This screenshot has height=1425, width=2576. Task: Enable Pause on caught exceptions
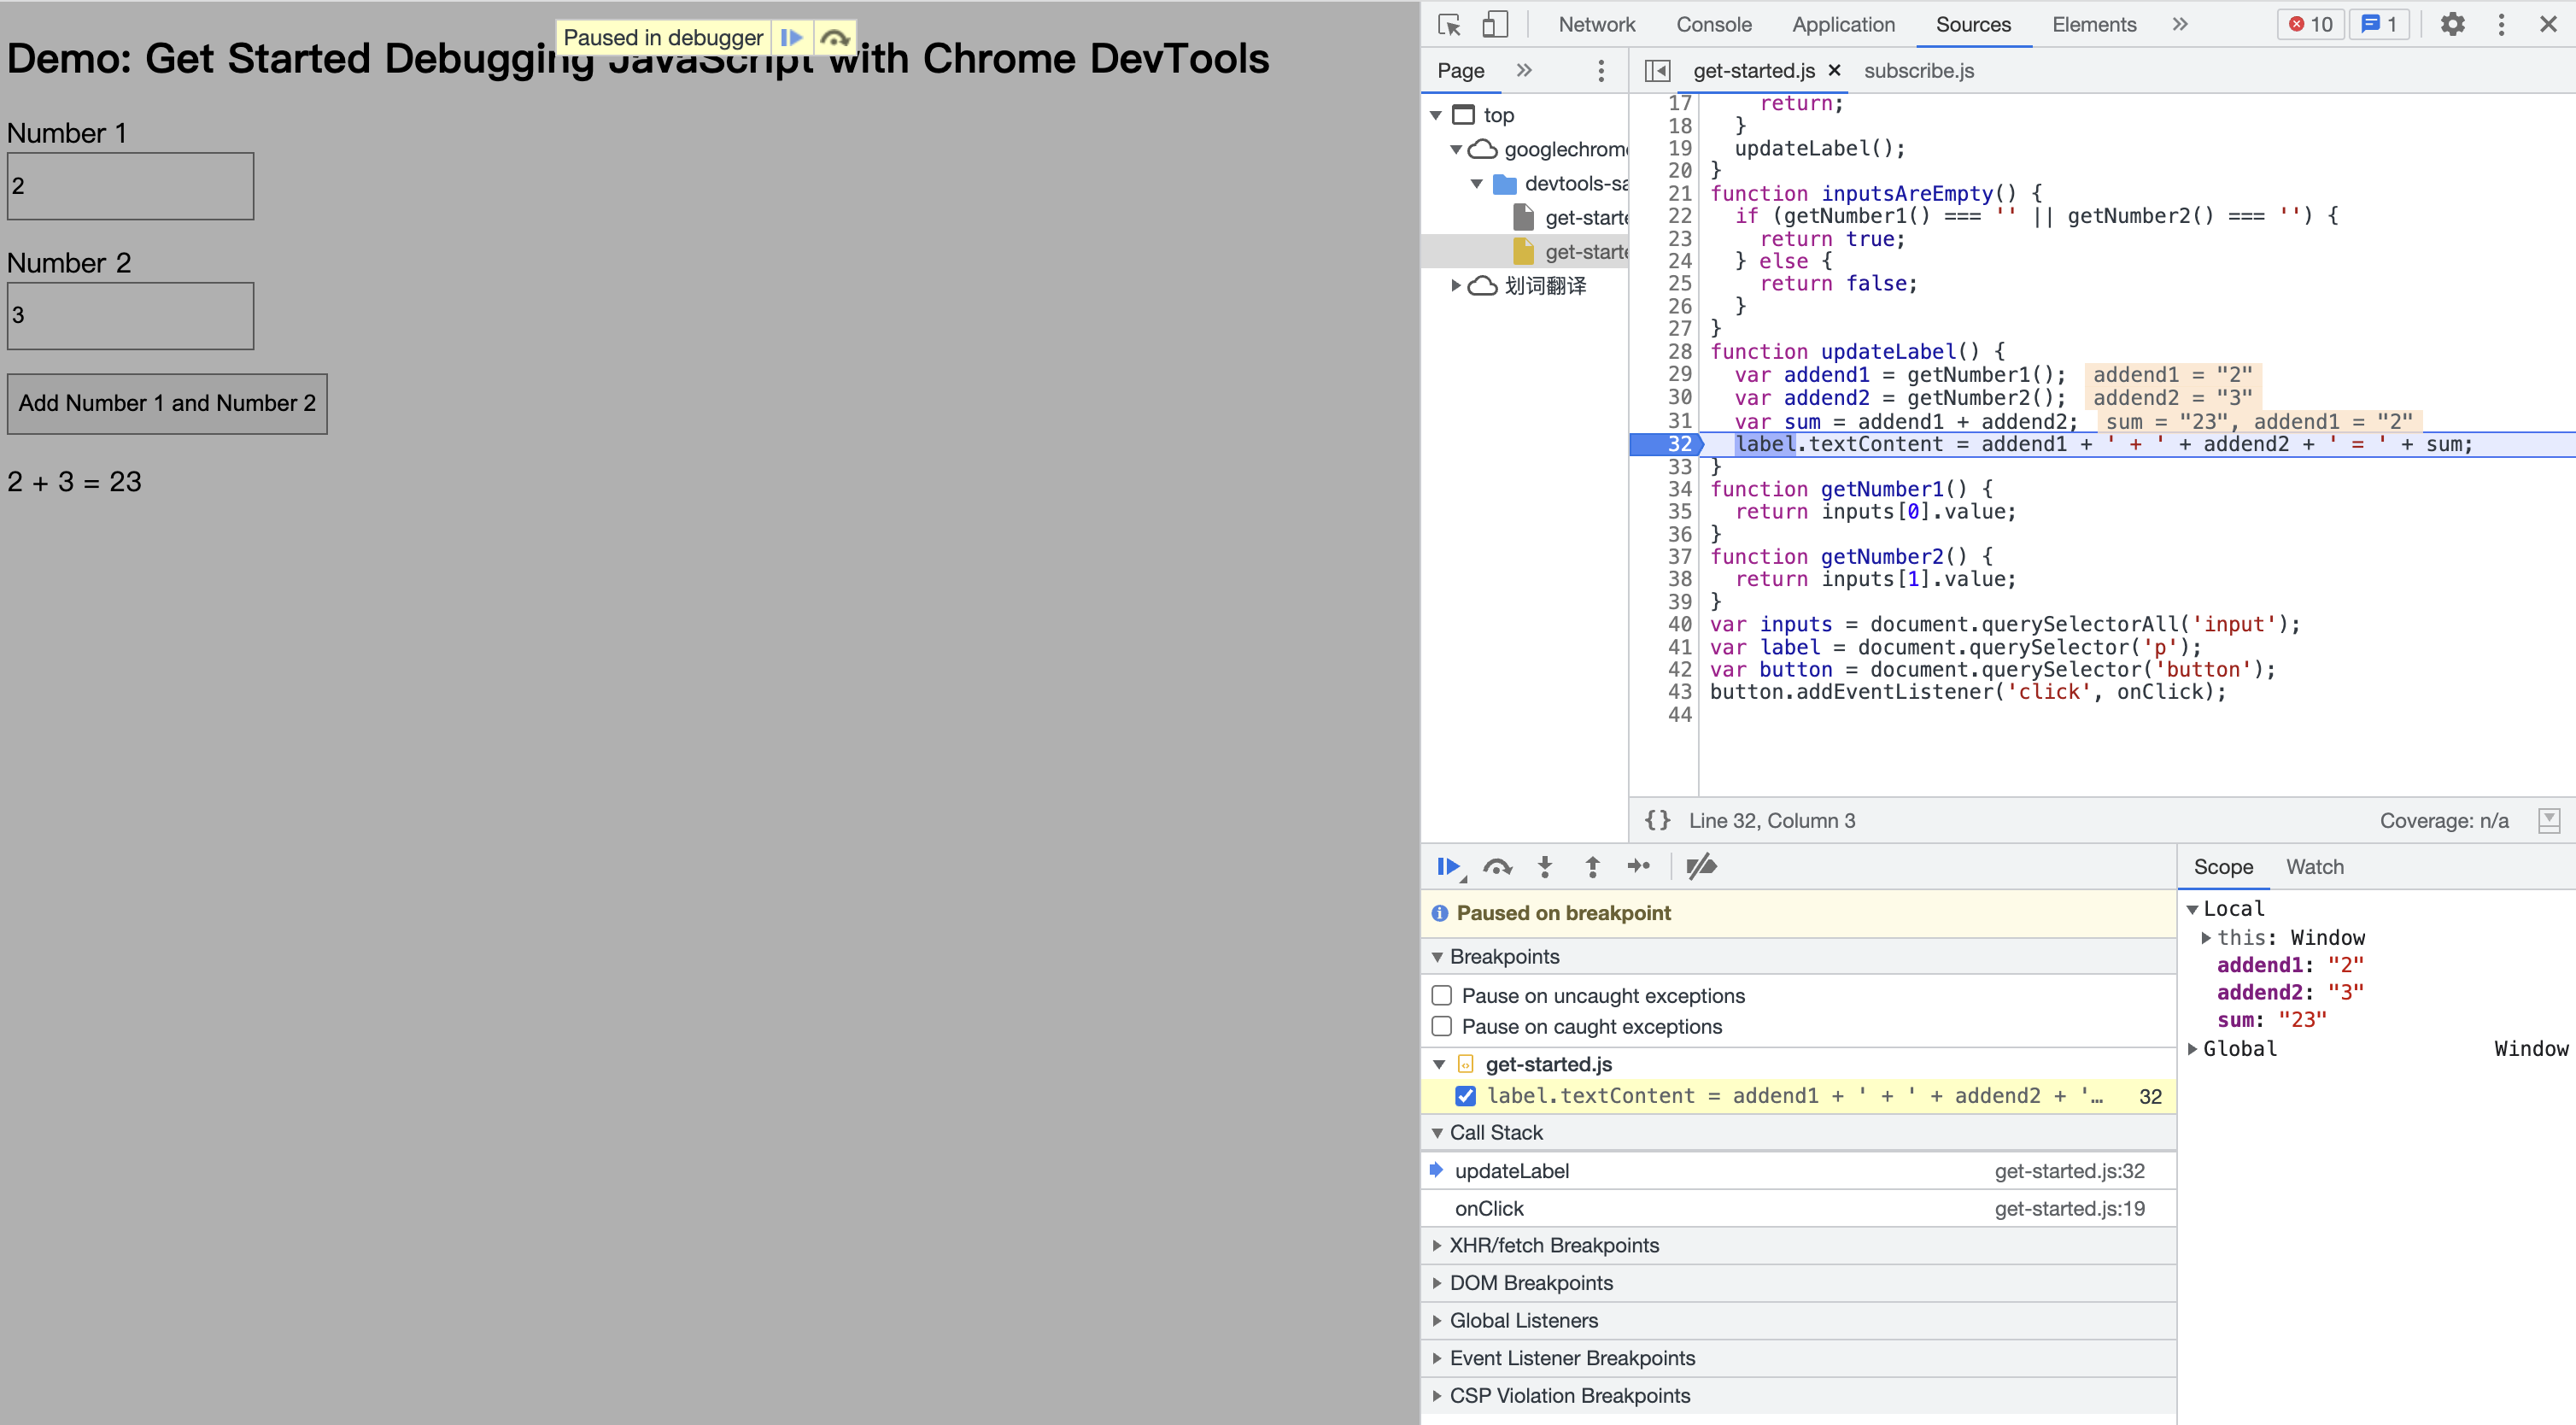[1442, 1026]
